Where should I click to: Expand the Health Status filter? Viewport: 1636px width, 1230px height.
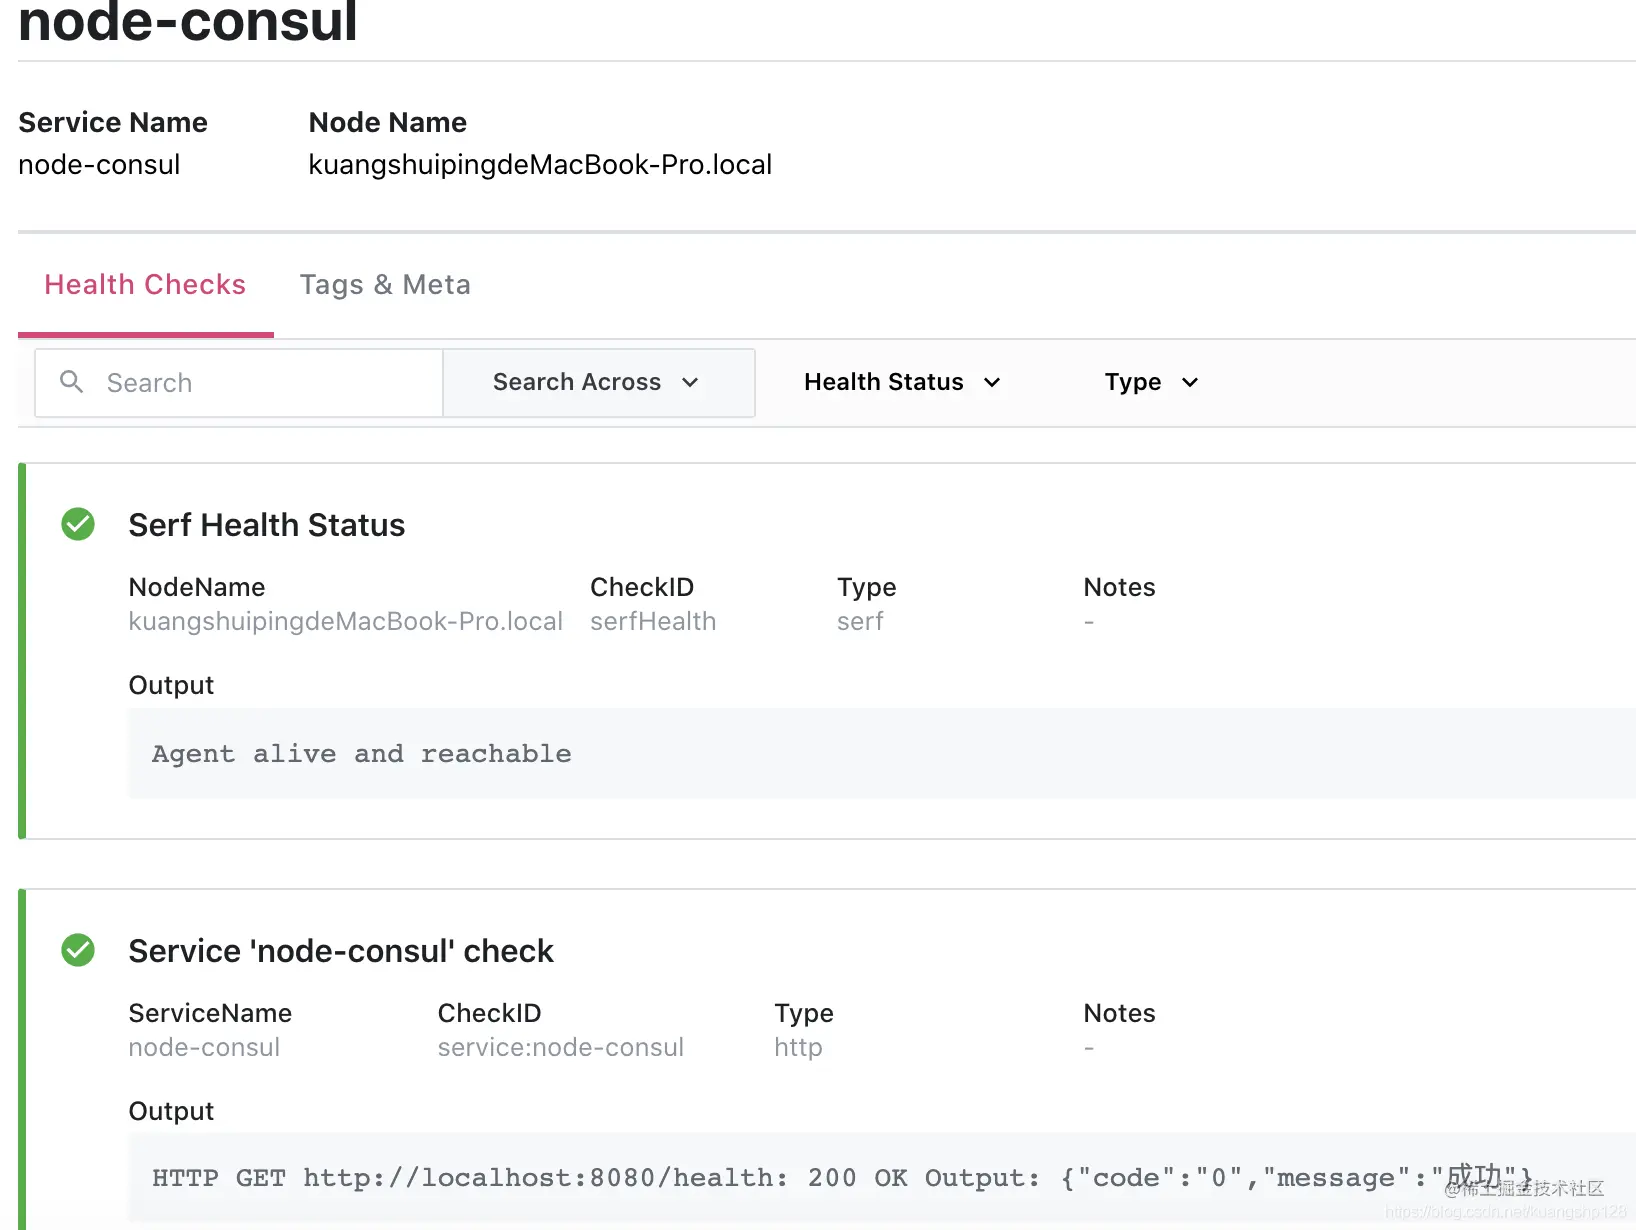point(902,383)
